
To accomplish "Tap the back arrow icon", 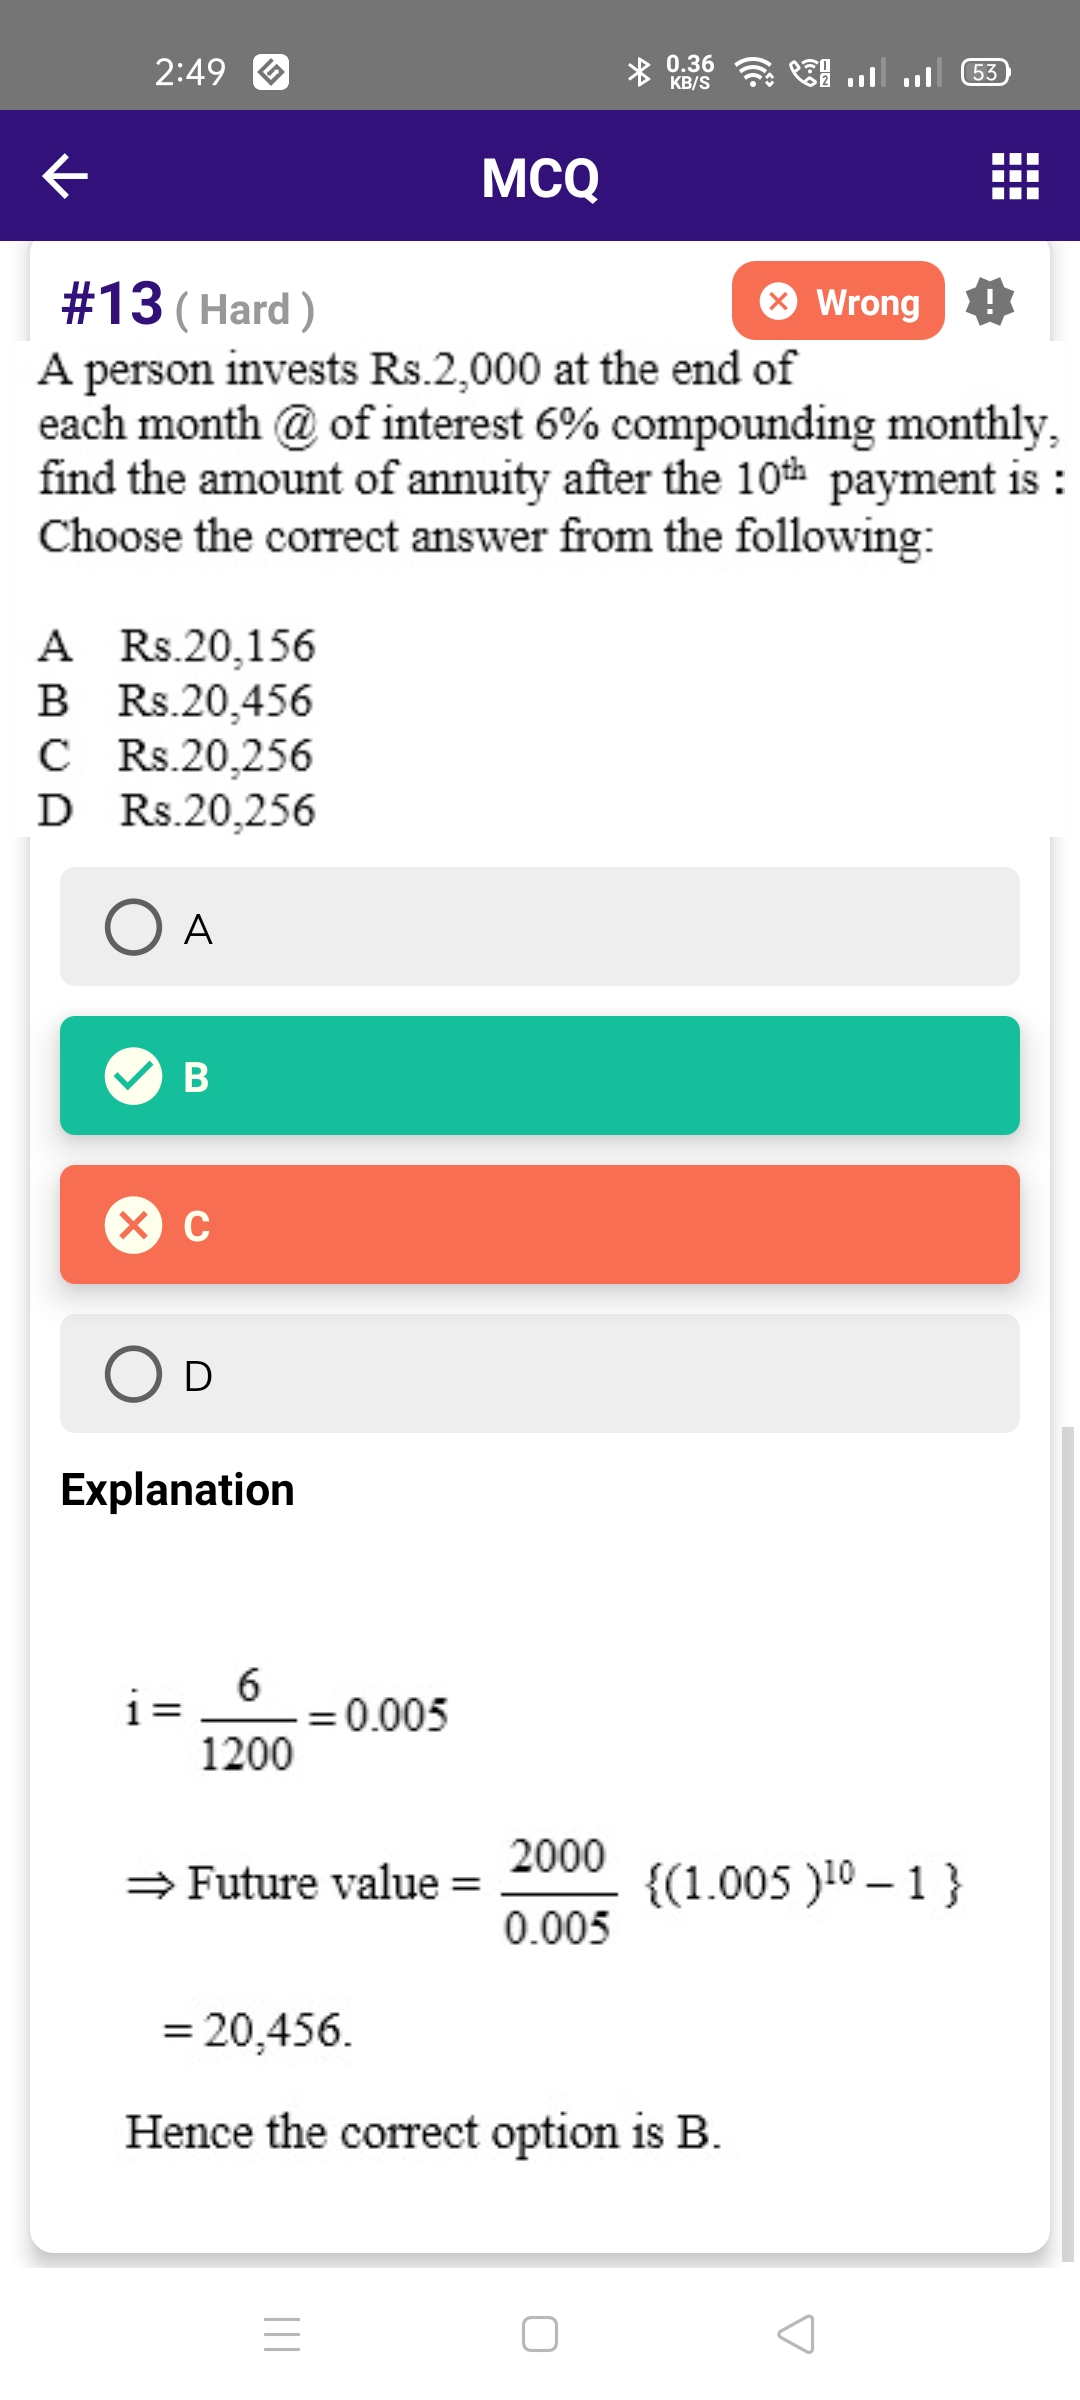I will pyautogui.click(x=65, y=176).
